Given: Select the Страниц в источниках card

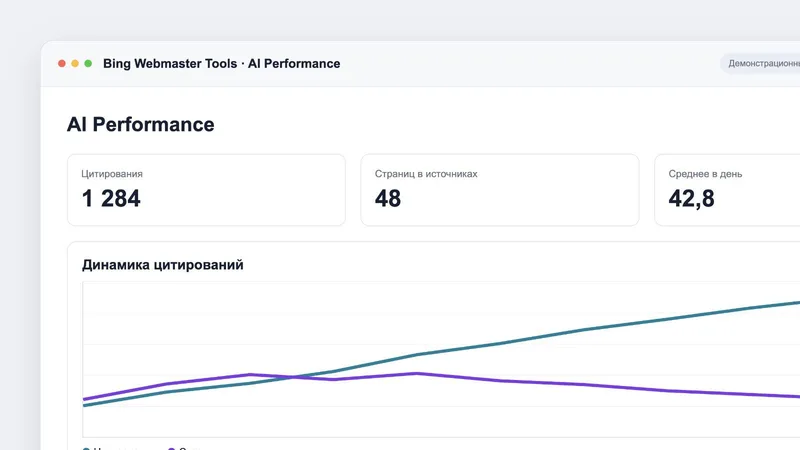Looking at the screenshot, I should [500, 190].
